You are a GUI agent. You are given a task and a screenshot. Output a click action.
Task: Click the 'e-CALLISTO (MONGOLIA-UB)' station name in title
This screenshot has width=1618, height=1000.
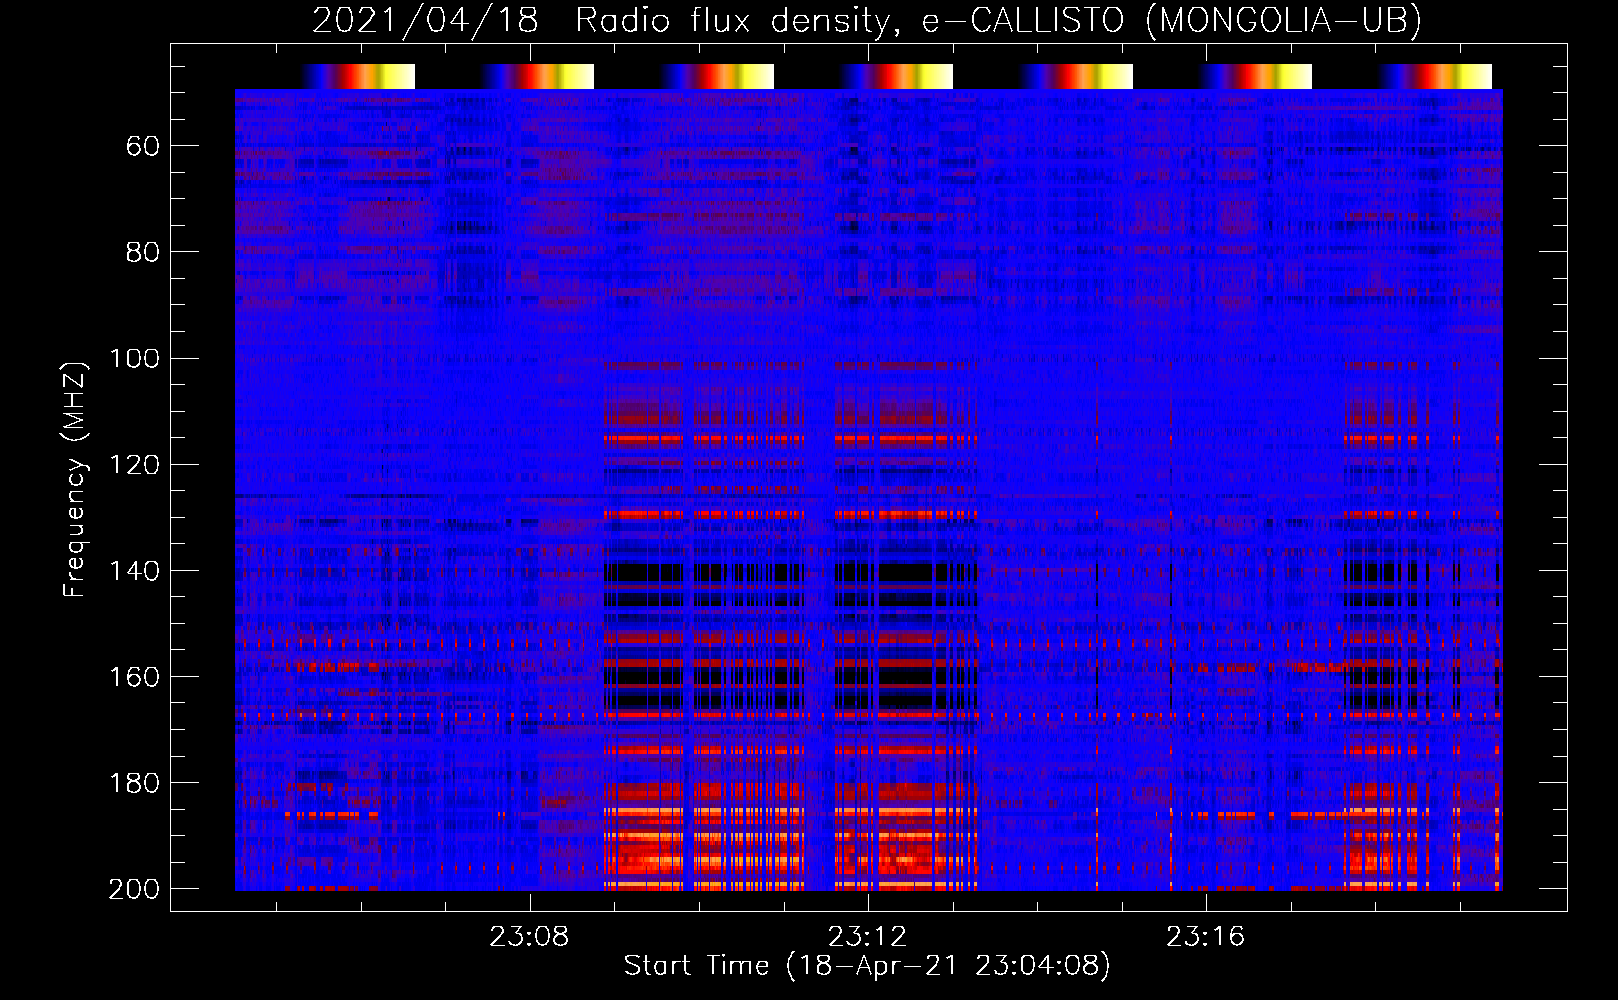1171,21
